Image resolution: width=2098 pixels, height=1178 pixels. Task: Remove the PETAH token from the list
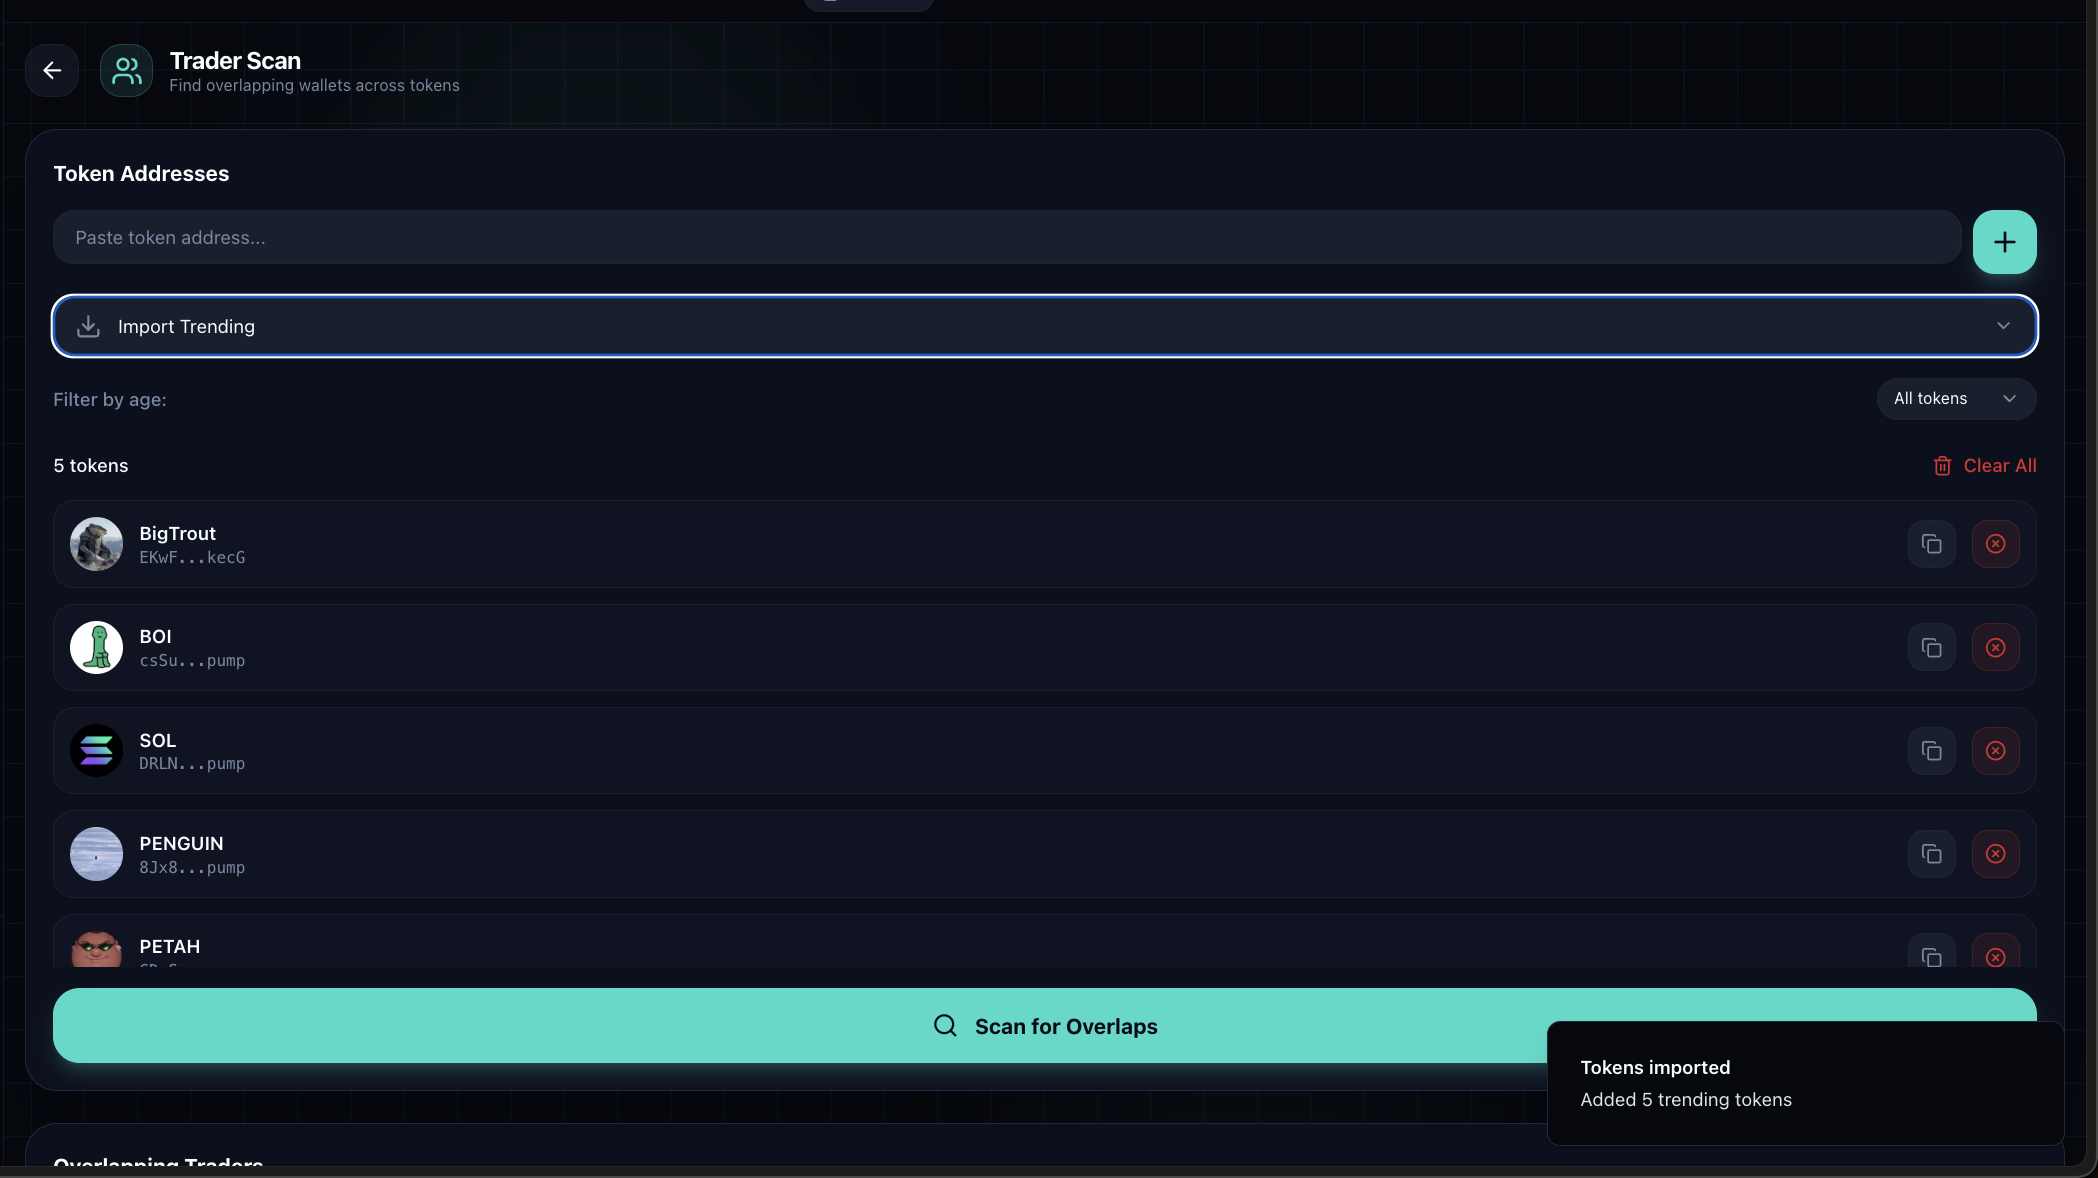coord(1996,956)
